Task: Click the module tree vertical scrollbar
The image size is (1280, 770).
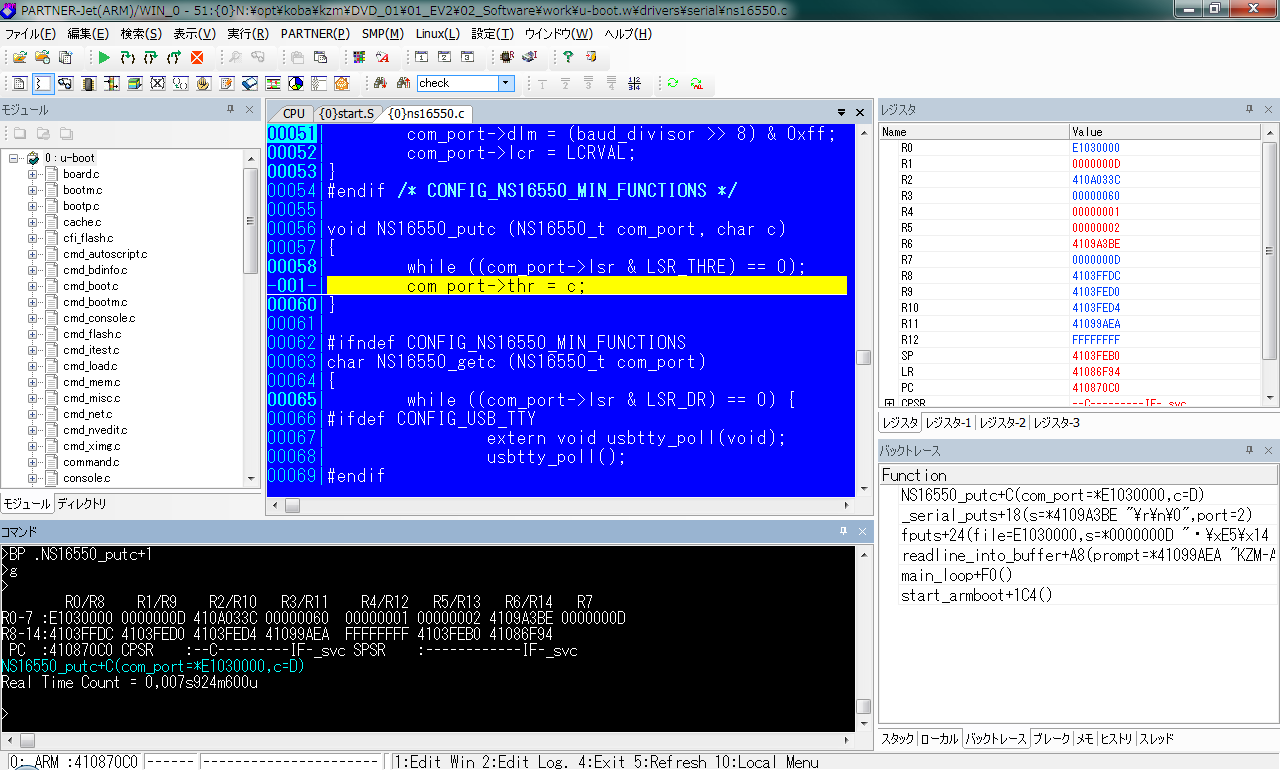Action: pyautogui.click(x=251, y=320)
